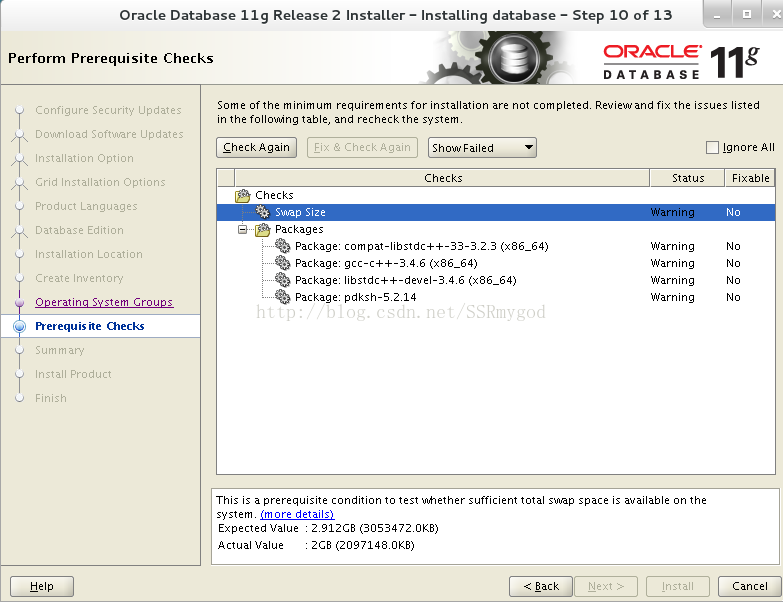
Task: Click Fixable No value for gcc-c++ row
Action: [733, 263]
